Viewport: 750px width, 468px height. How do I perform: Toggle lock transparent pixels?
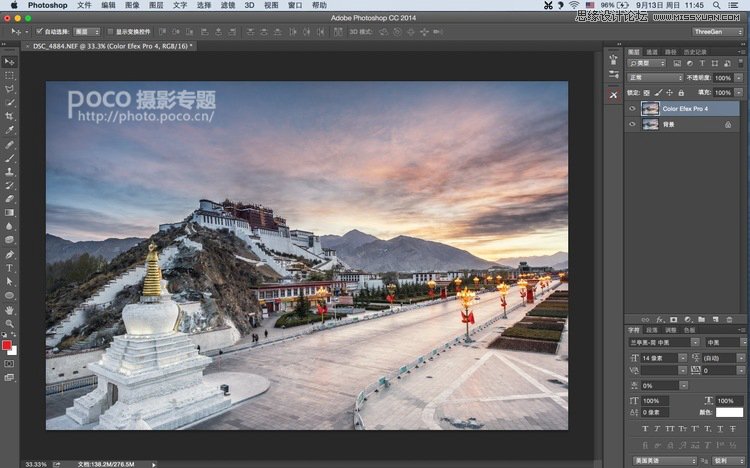[x=646, y=93]
